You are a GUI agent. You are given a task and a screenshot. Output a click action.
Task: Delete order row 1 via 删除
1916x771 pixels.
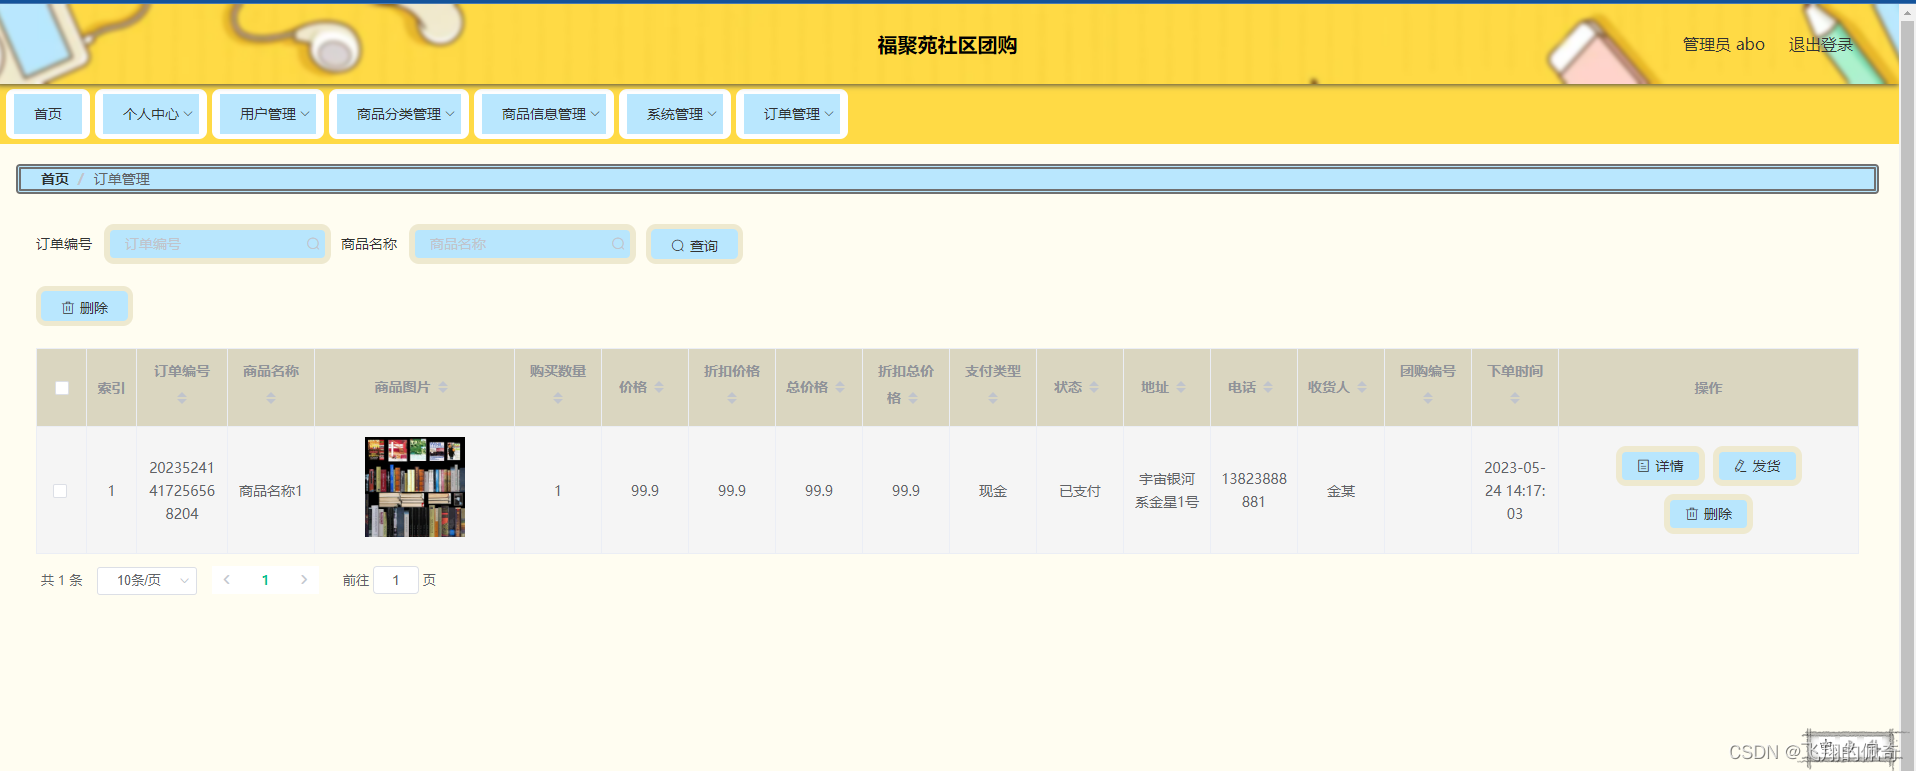tap(1708, 514)
